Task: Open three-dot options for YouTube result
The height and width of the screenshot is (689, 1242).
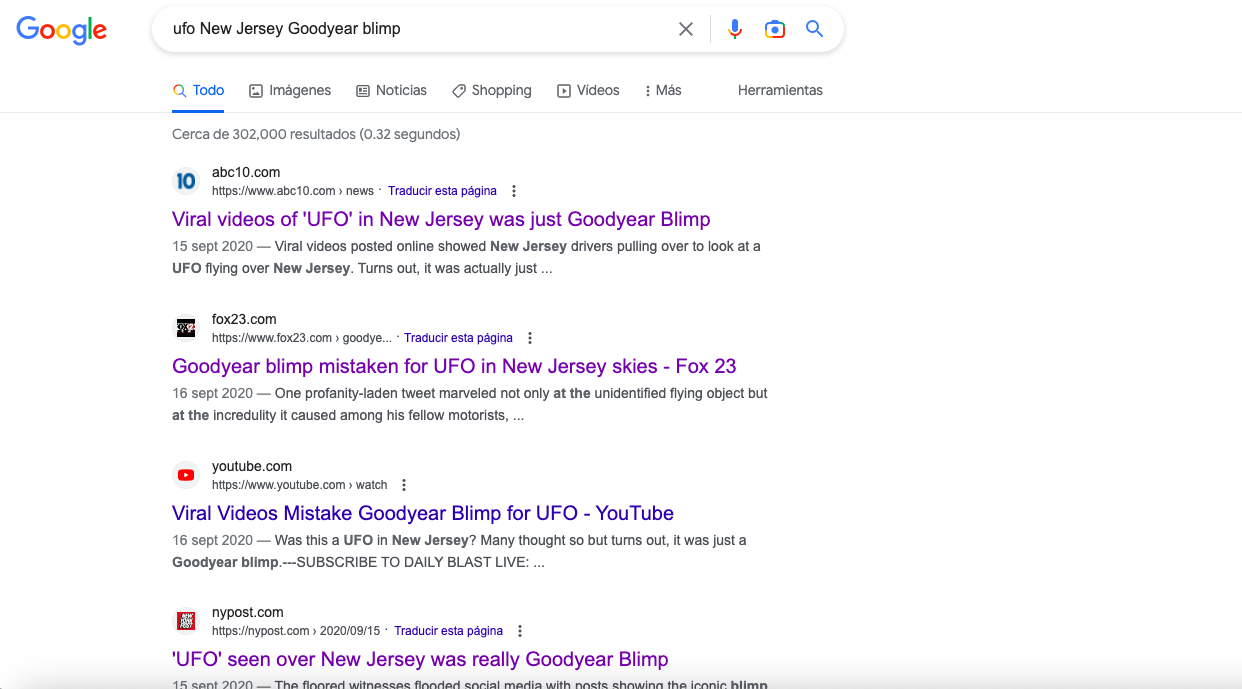Action: pos(404,485)
